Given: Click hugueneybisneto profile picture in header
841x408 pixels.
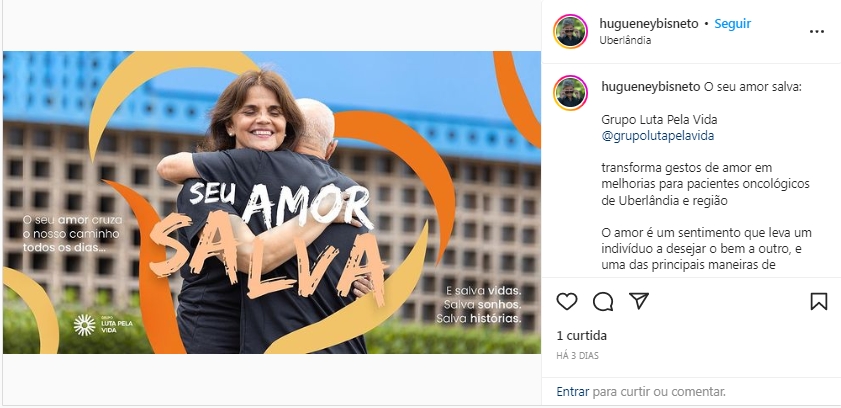Looking at the screenshot, I should point(571,32).
